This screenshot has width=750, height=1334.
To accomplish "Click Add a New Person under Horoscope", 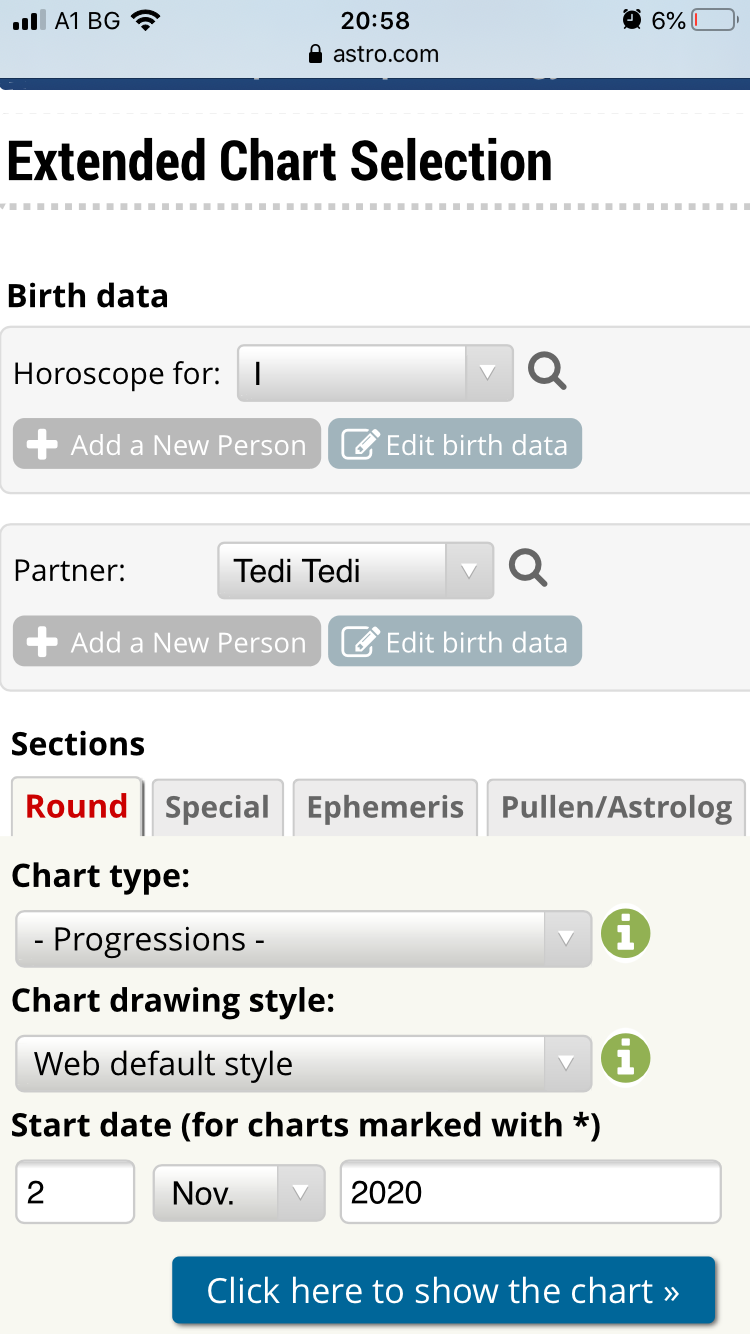I will (x=167, y=444).
